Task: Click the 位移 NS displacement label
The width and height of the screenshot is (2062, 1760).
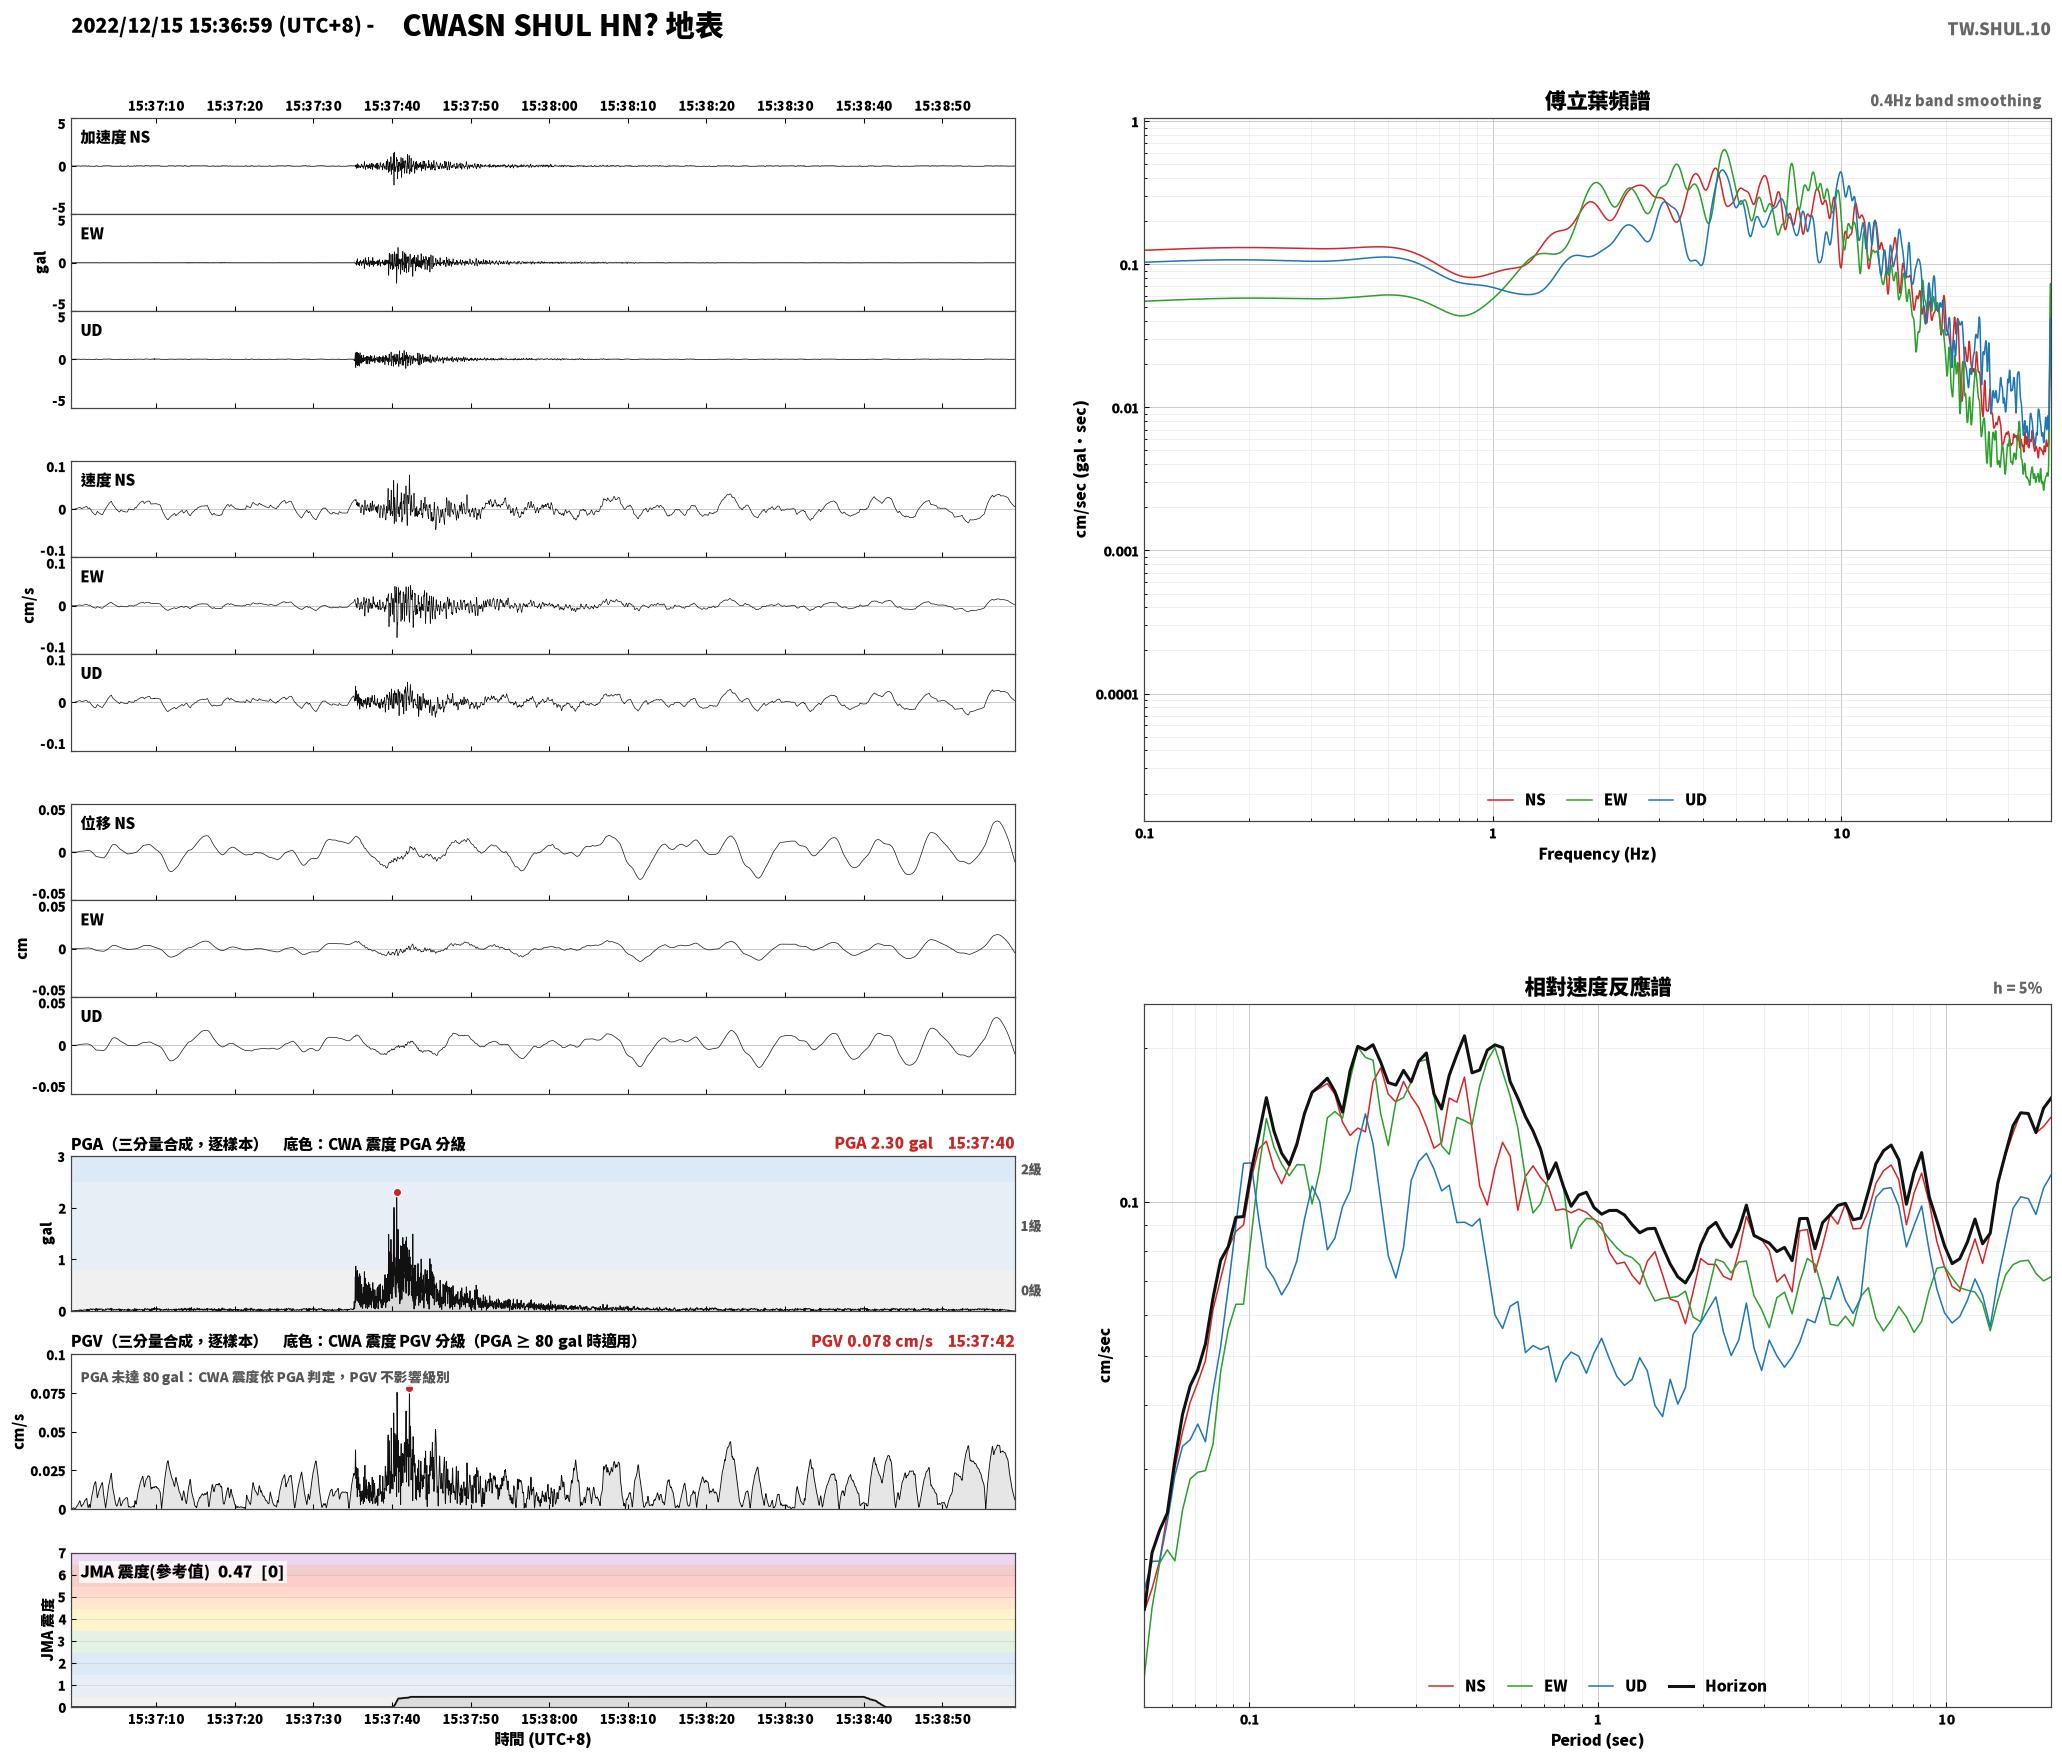Action: click(108, 823)
